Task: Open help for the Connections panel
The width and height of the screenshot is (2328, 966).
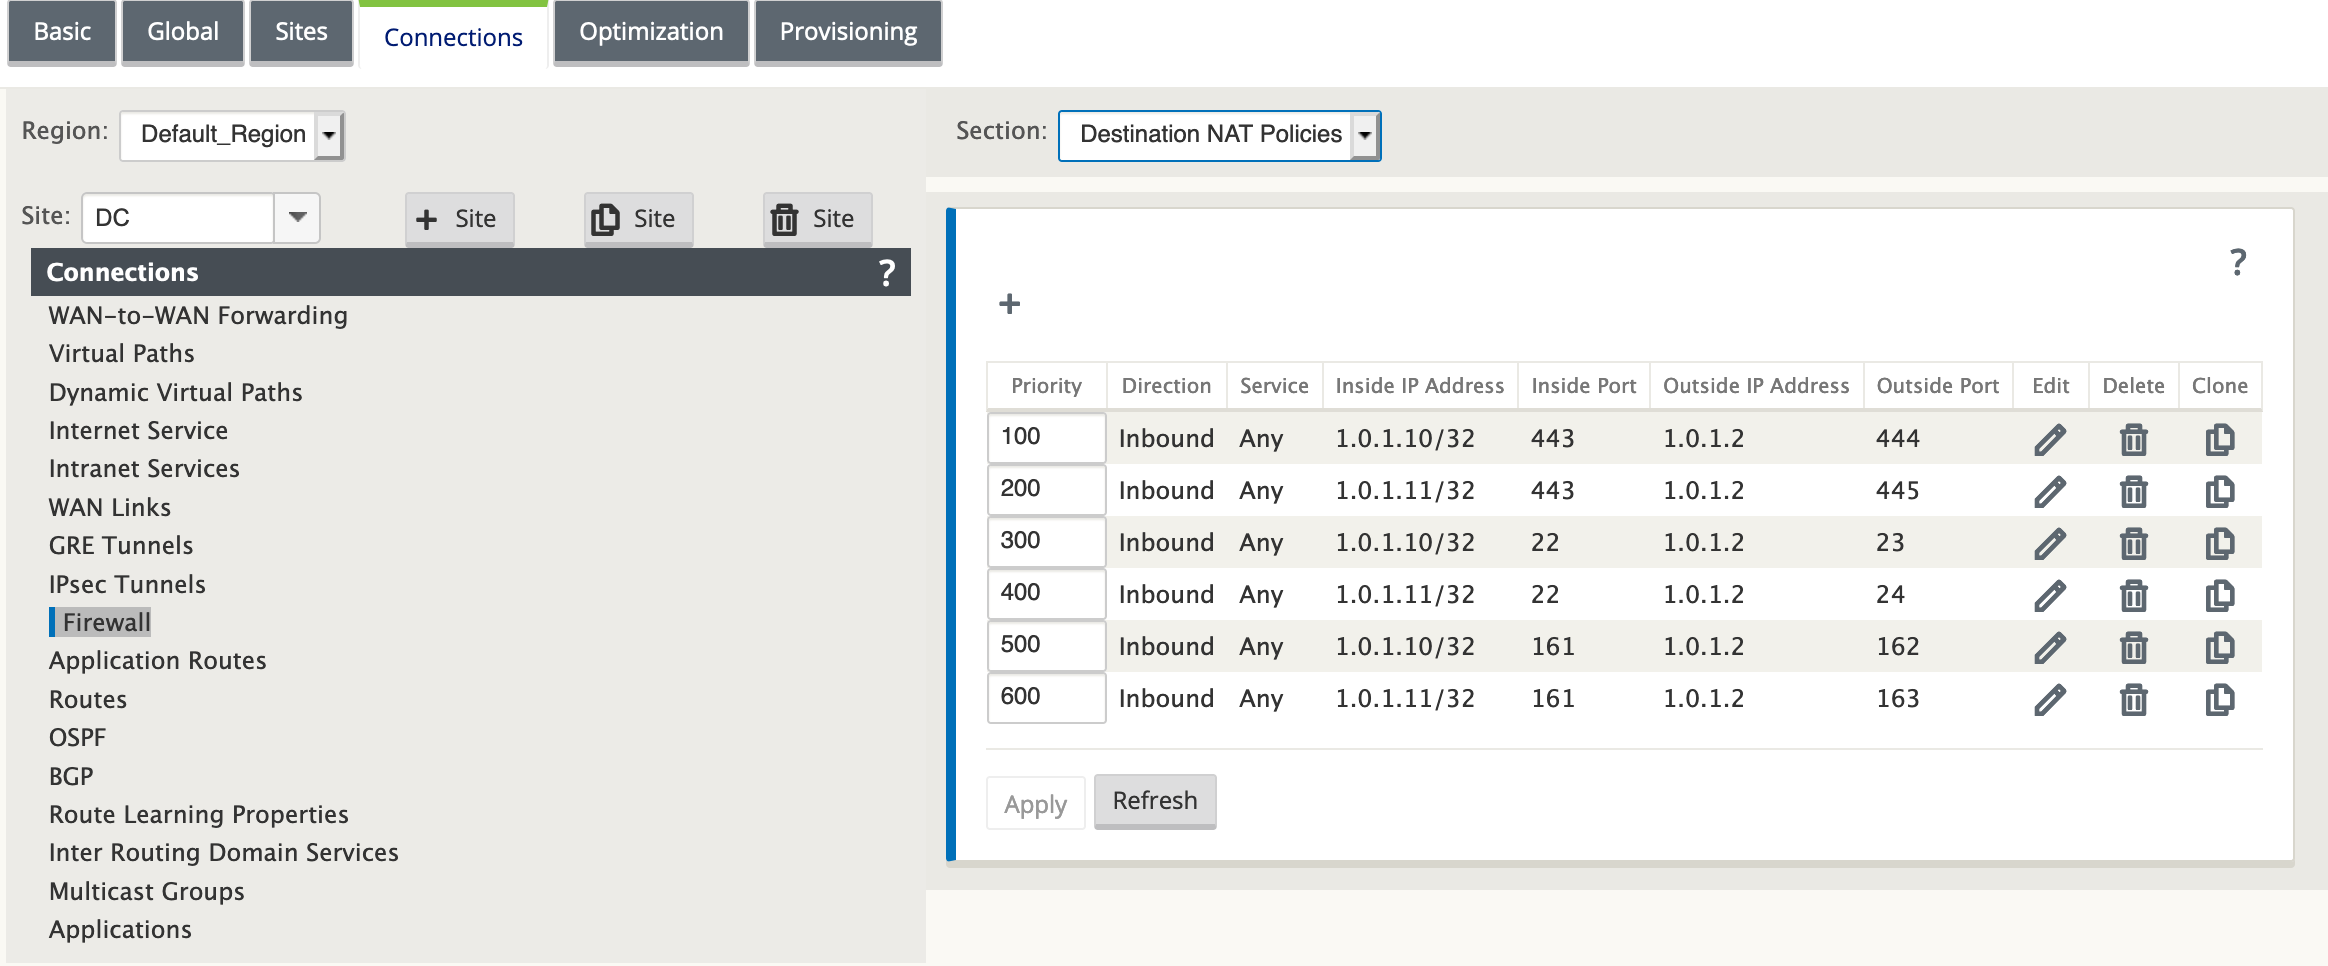Action: pyautogui.click(x=886, y=272)
